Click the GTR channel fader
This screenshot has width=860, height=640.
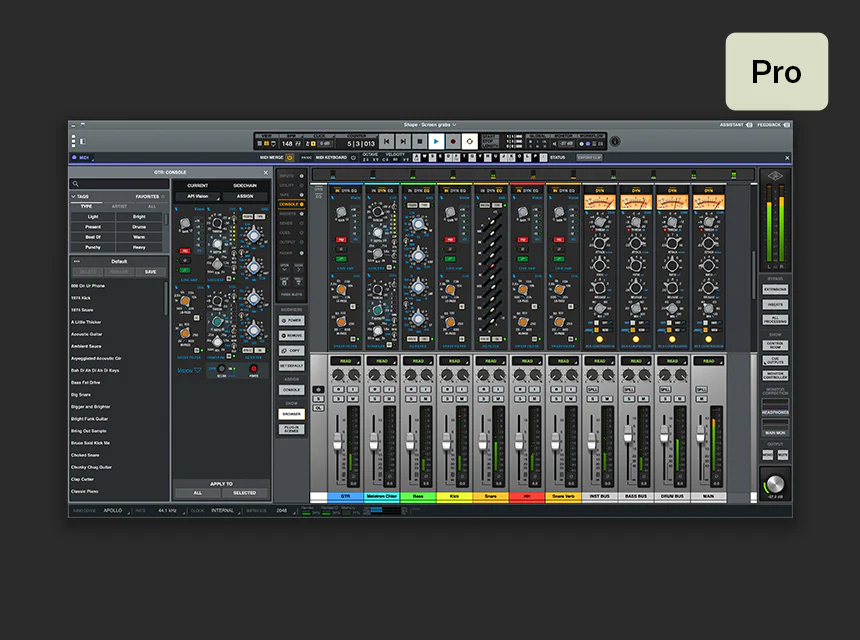click(337, 441)
